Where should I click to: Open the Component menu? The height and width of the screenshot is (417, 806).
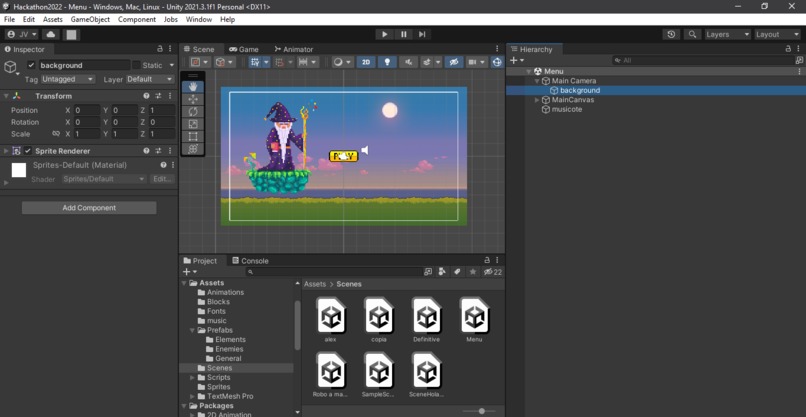[137, 20]
